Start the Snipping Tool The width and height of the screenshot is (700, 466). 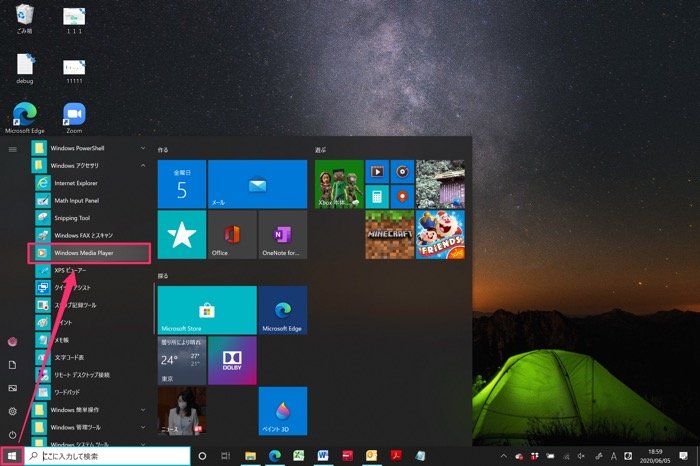tap(89, 218)
